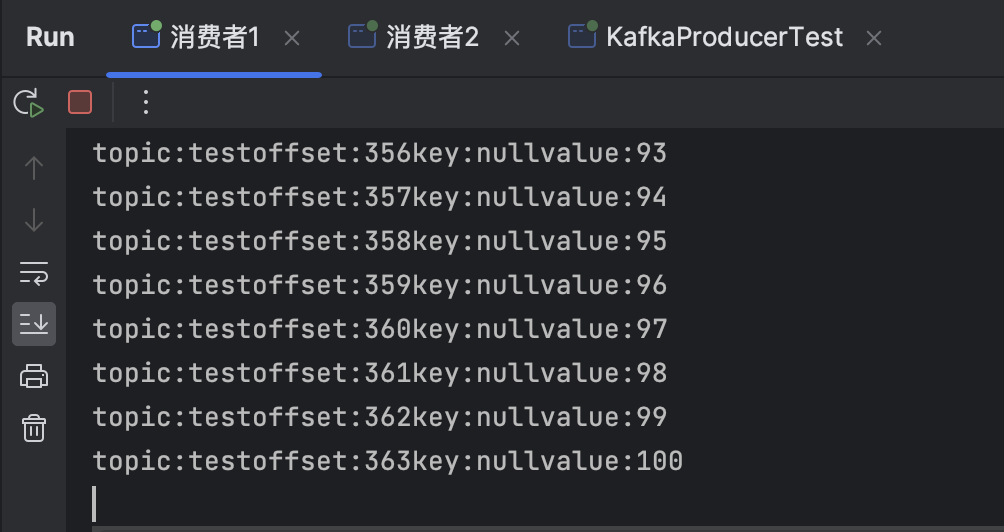
Task: Click the down arrow navigation icon
Action: 34,220
